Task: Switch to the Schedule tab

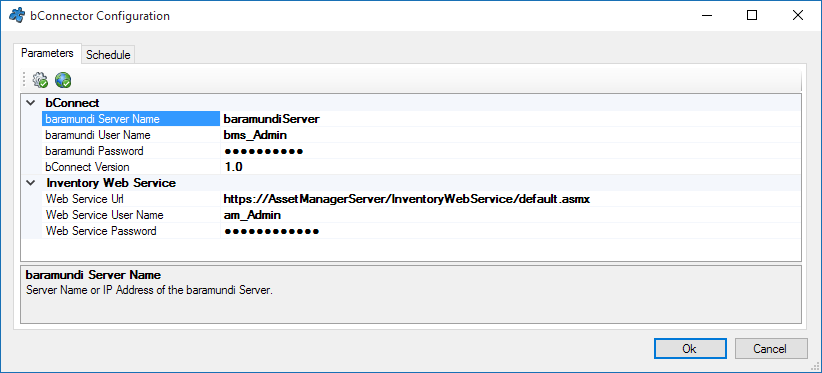Action: (x=108, y=54)
